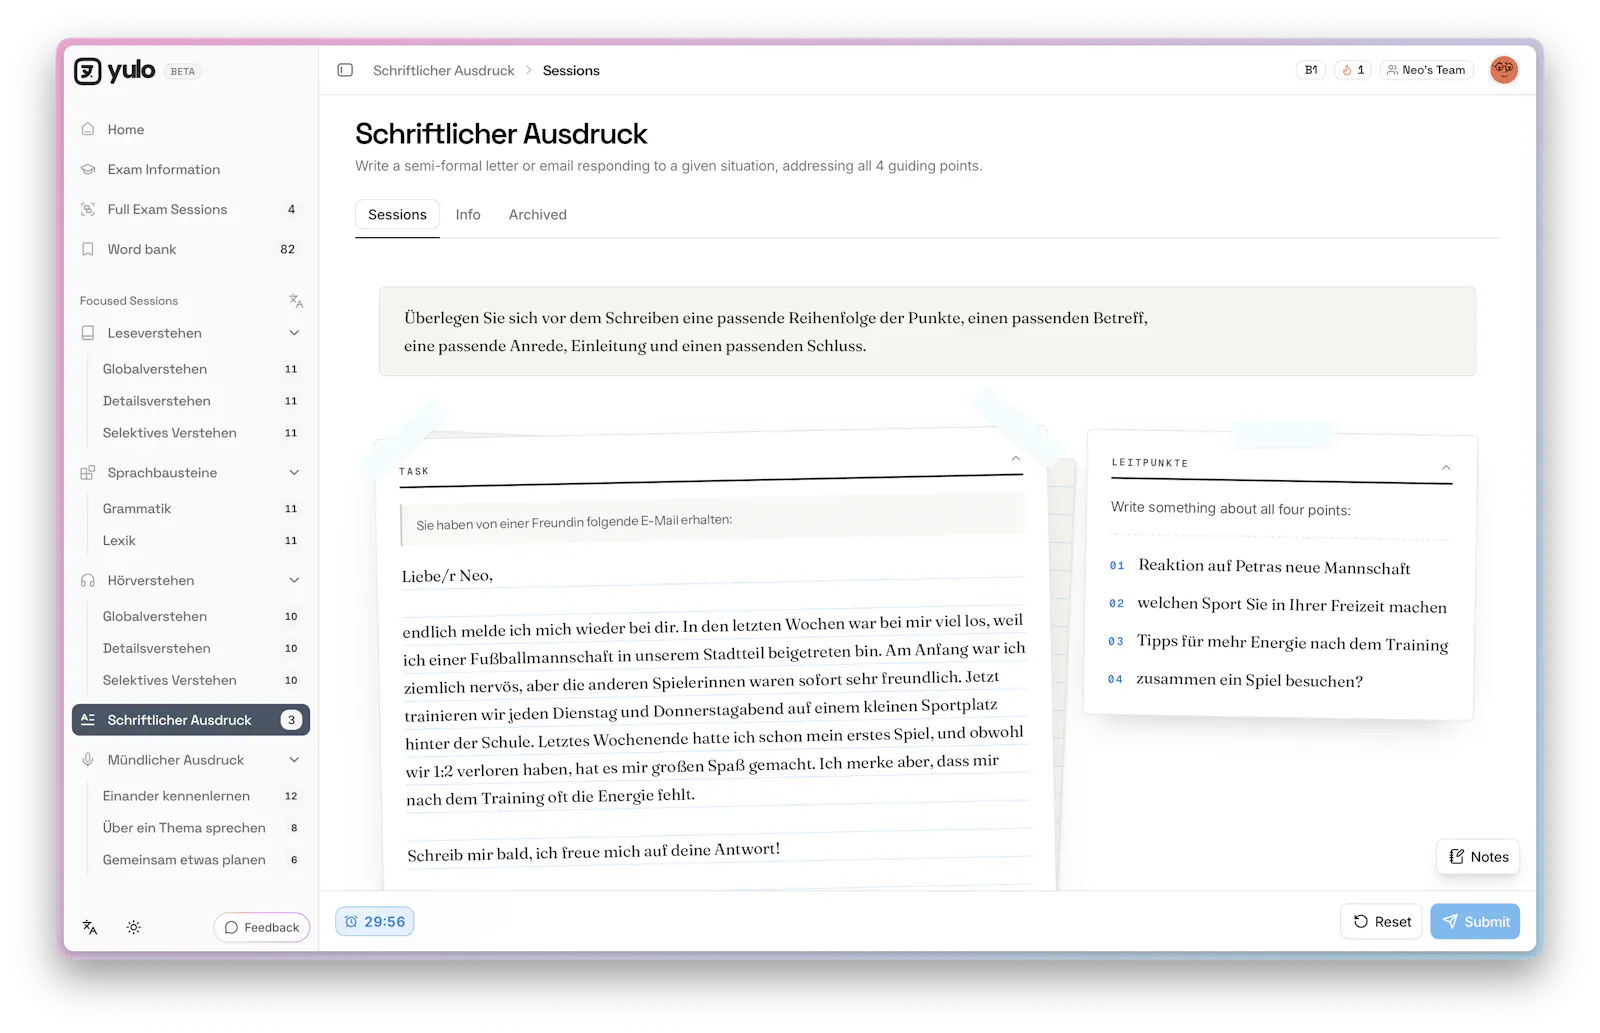Click the Mündlicher Ausdruck microphone icon

88,760
